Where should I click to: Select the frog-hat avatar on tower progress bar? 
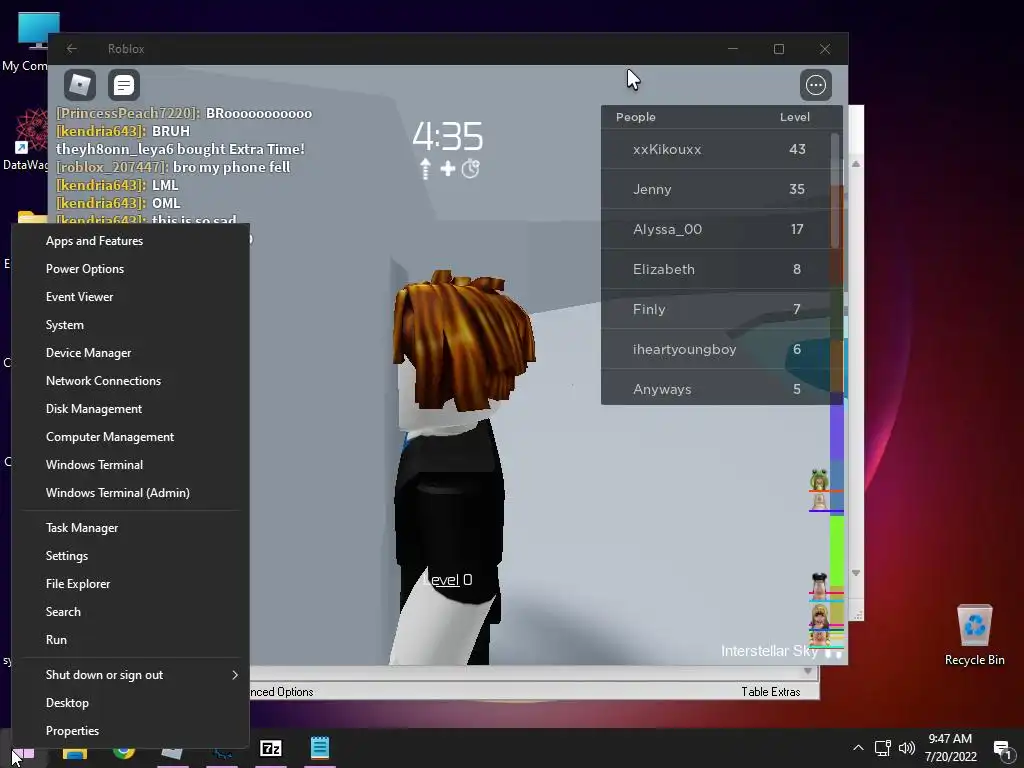coord(819,479)
